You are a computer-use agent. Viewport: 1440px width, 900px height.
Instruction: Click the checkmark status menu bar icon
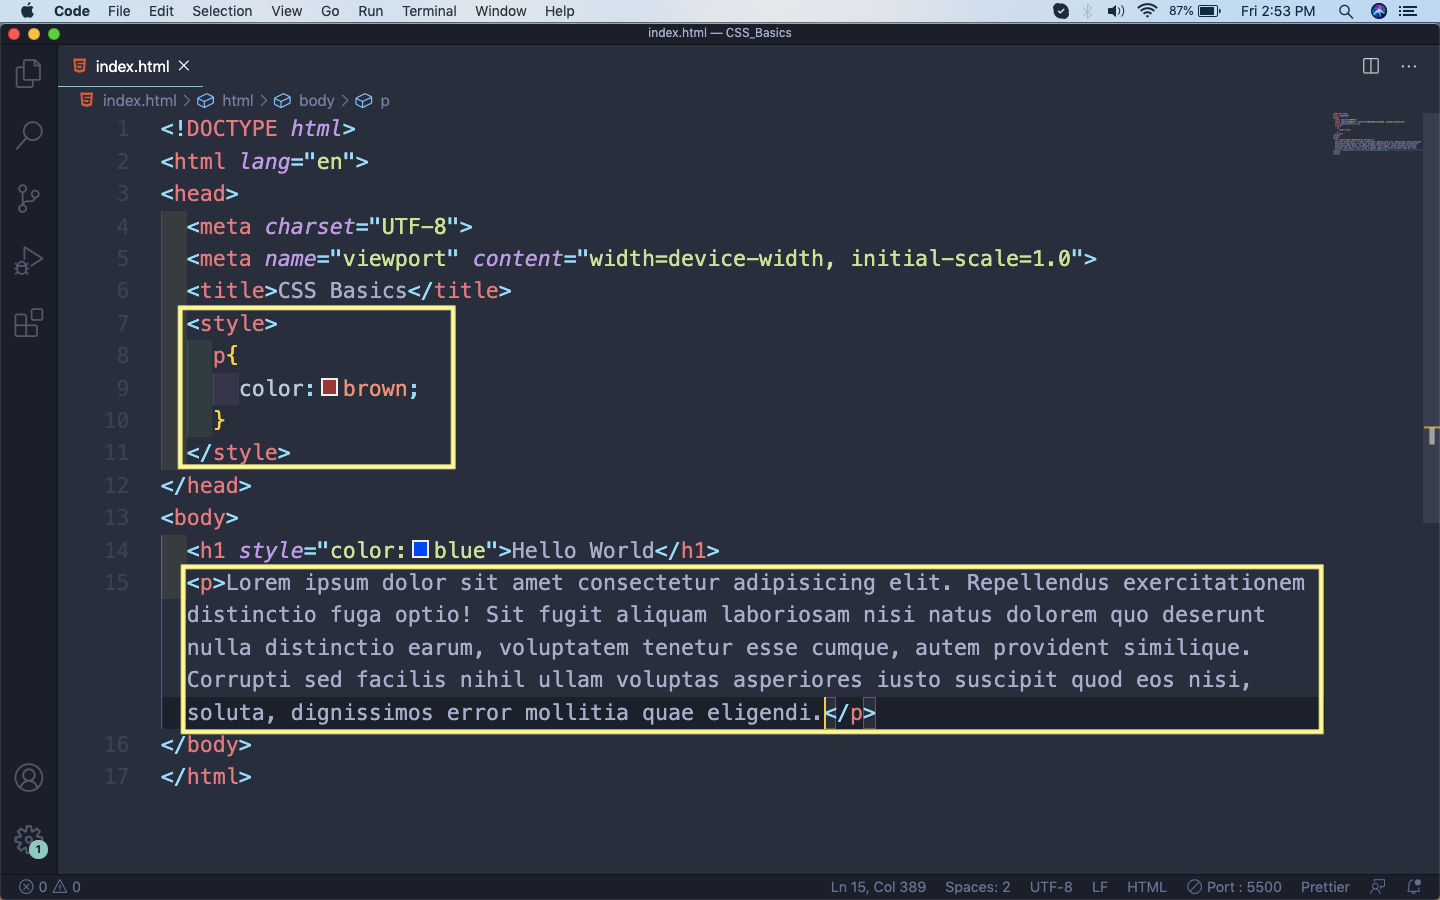coord(1061,11)
